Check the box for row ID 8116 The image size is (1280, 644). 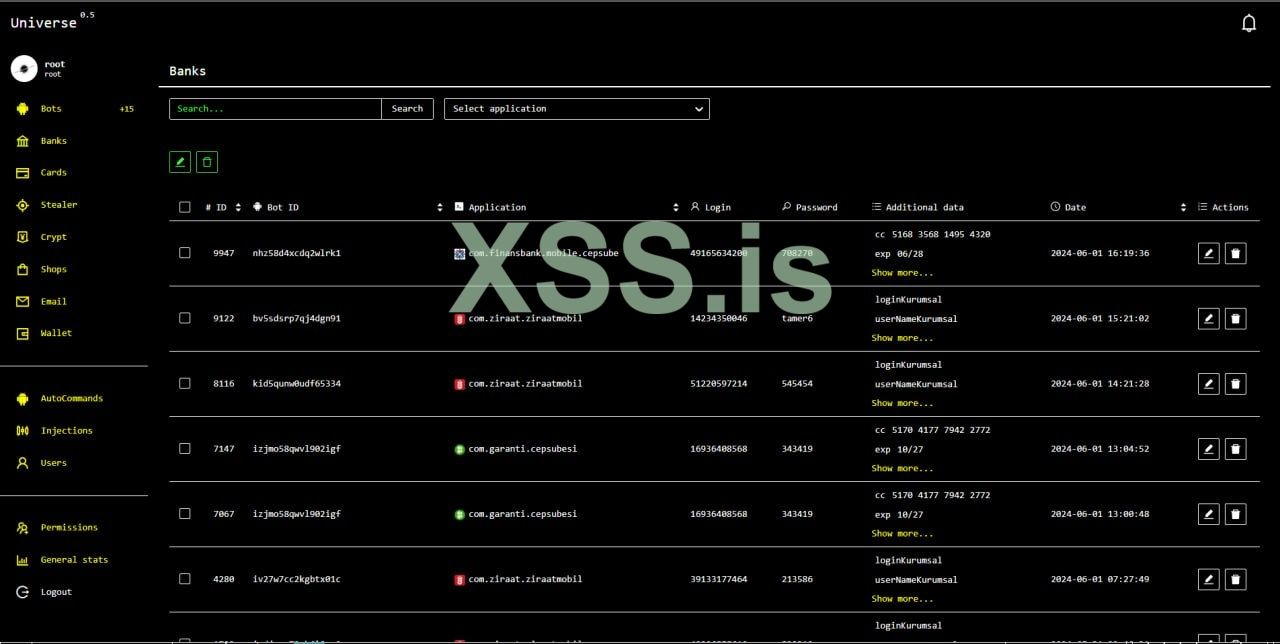coord(184,383)
